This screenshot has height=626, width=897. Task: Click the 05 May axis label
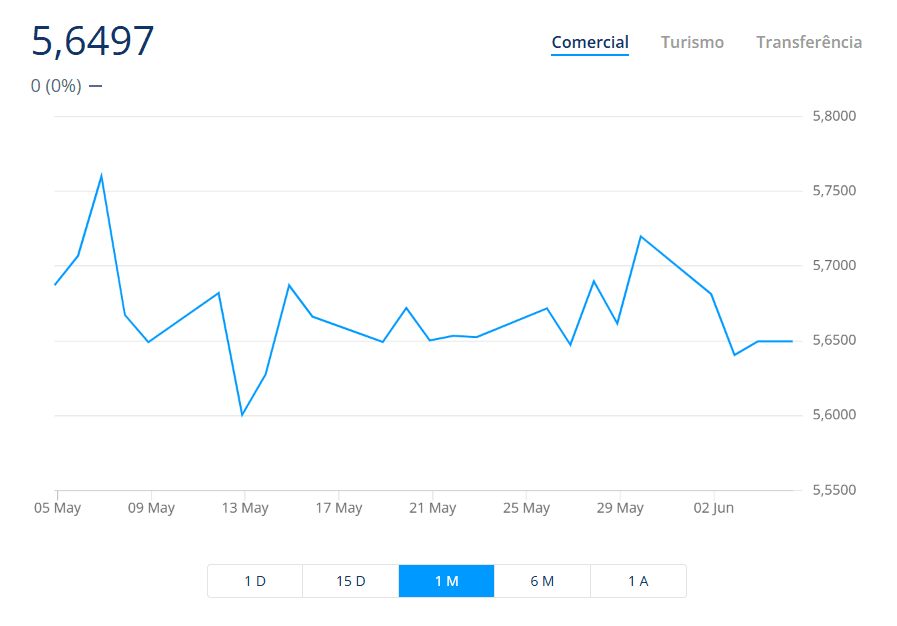pos(57,508)
